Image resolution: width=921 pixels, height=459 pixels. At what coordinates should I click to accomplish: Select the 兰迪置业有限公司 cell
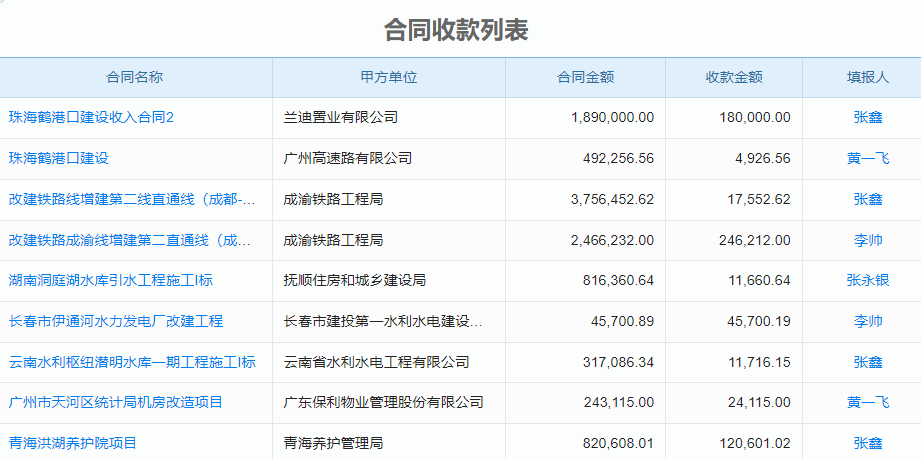tap(341, 117)
